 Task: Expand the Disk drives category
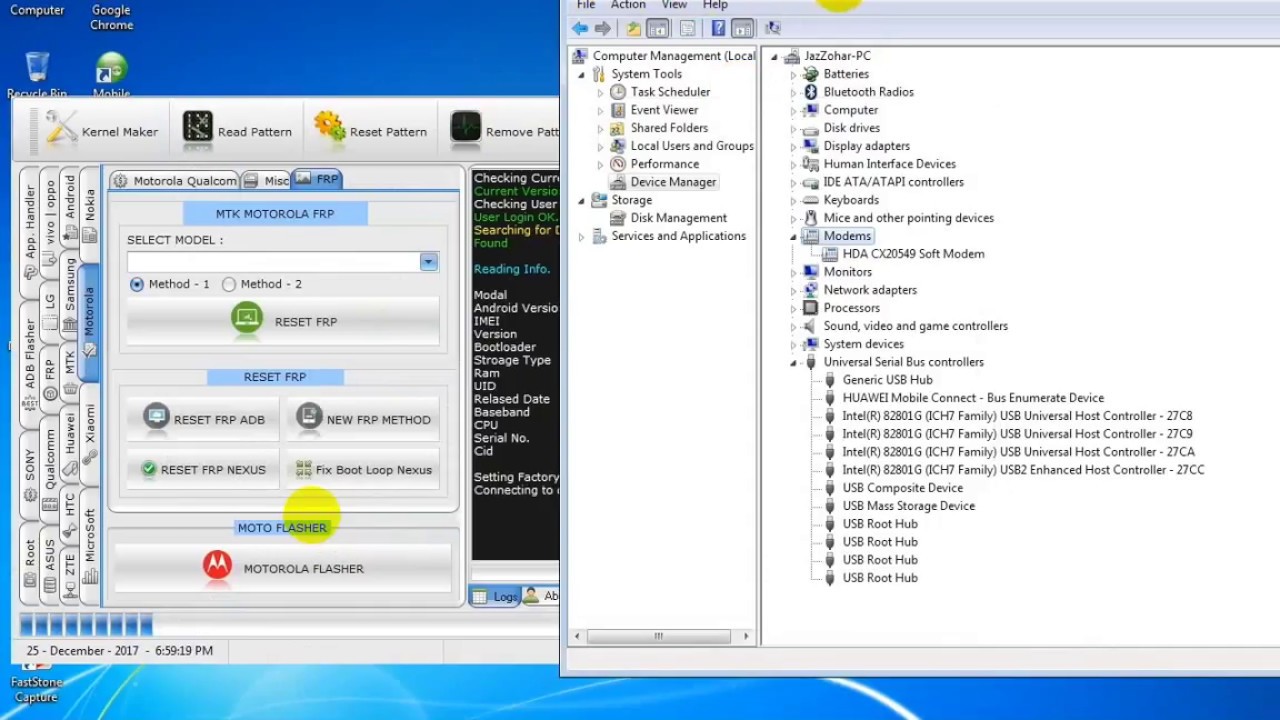[793, 128]
